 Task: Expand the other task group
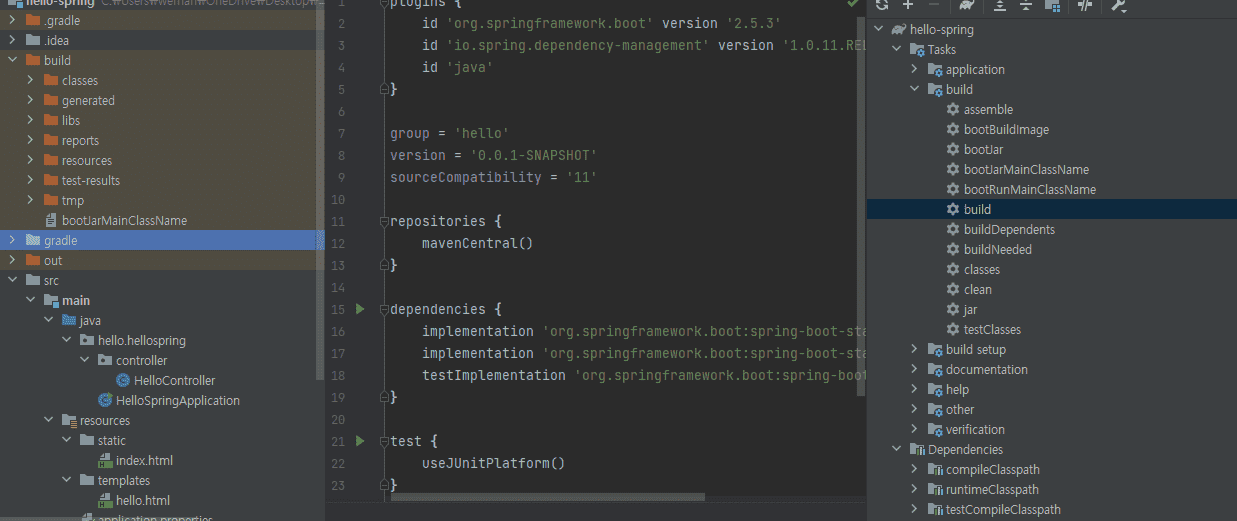(x=915, y=410)
